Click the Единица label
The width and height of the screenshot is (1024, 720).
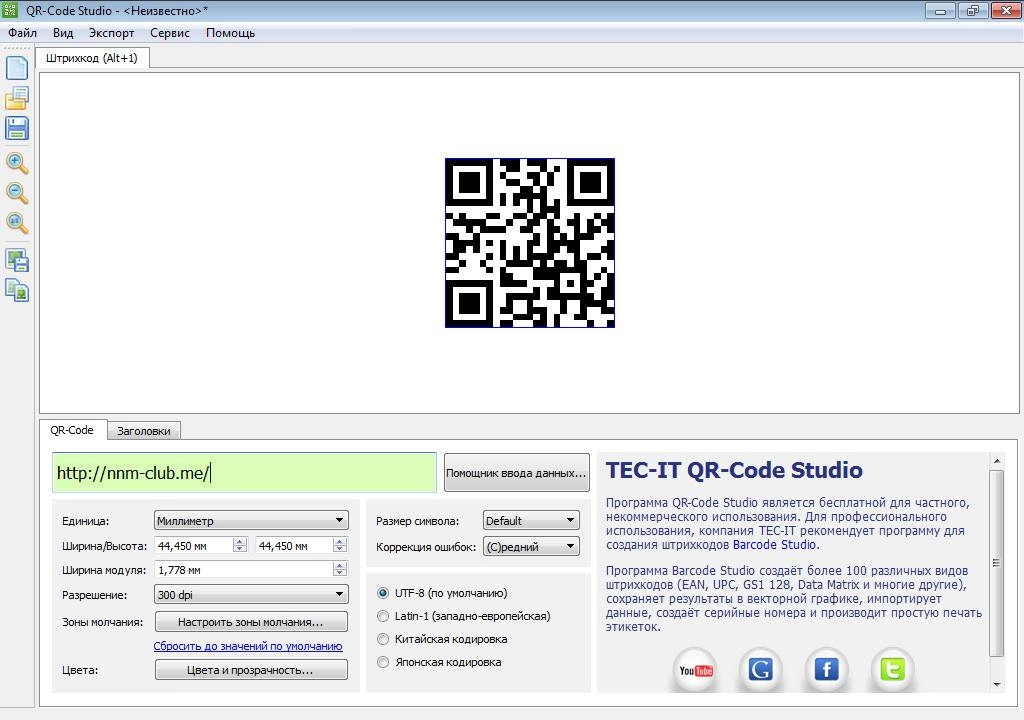(86, 521)
